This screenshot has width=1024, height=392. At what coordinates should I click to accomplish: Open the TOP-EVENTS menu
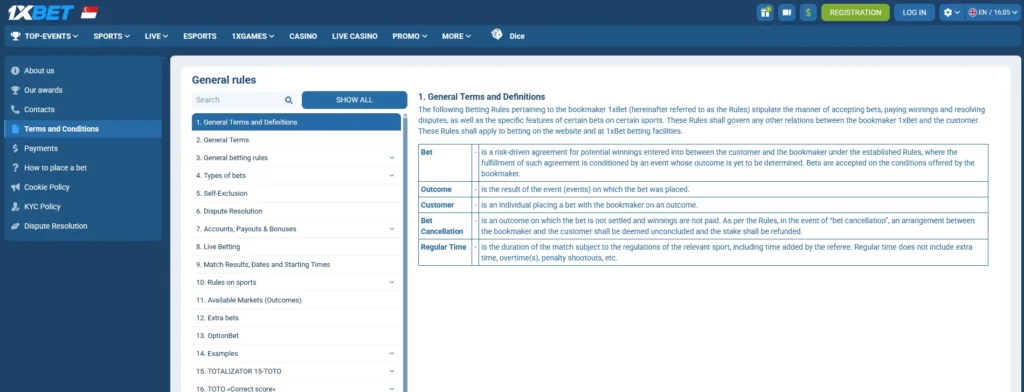click(52, 36)
